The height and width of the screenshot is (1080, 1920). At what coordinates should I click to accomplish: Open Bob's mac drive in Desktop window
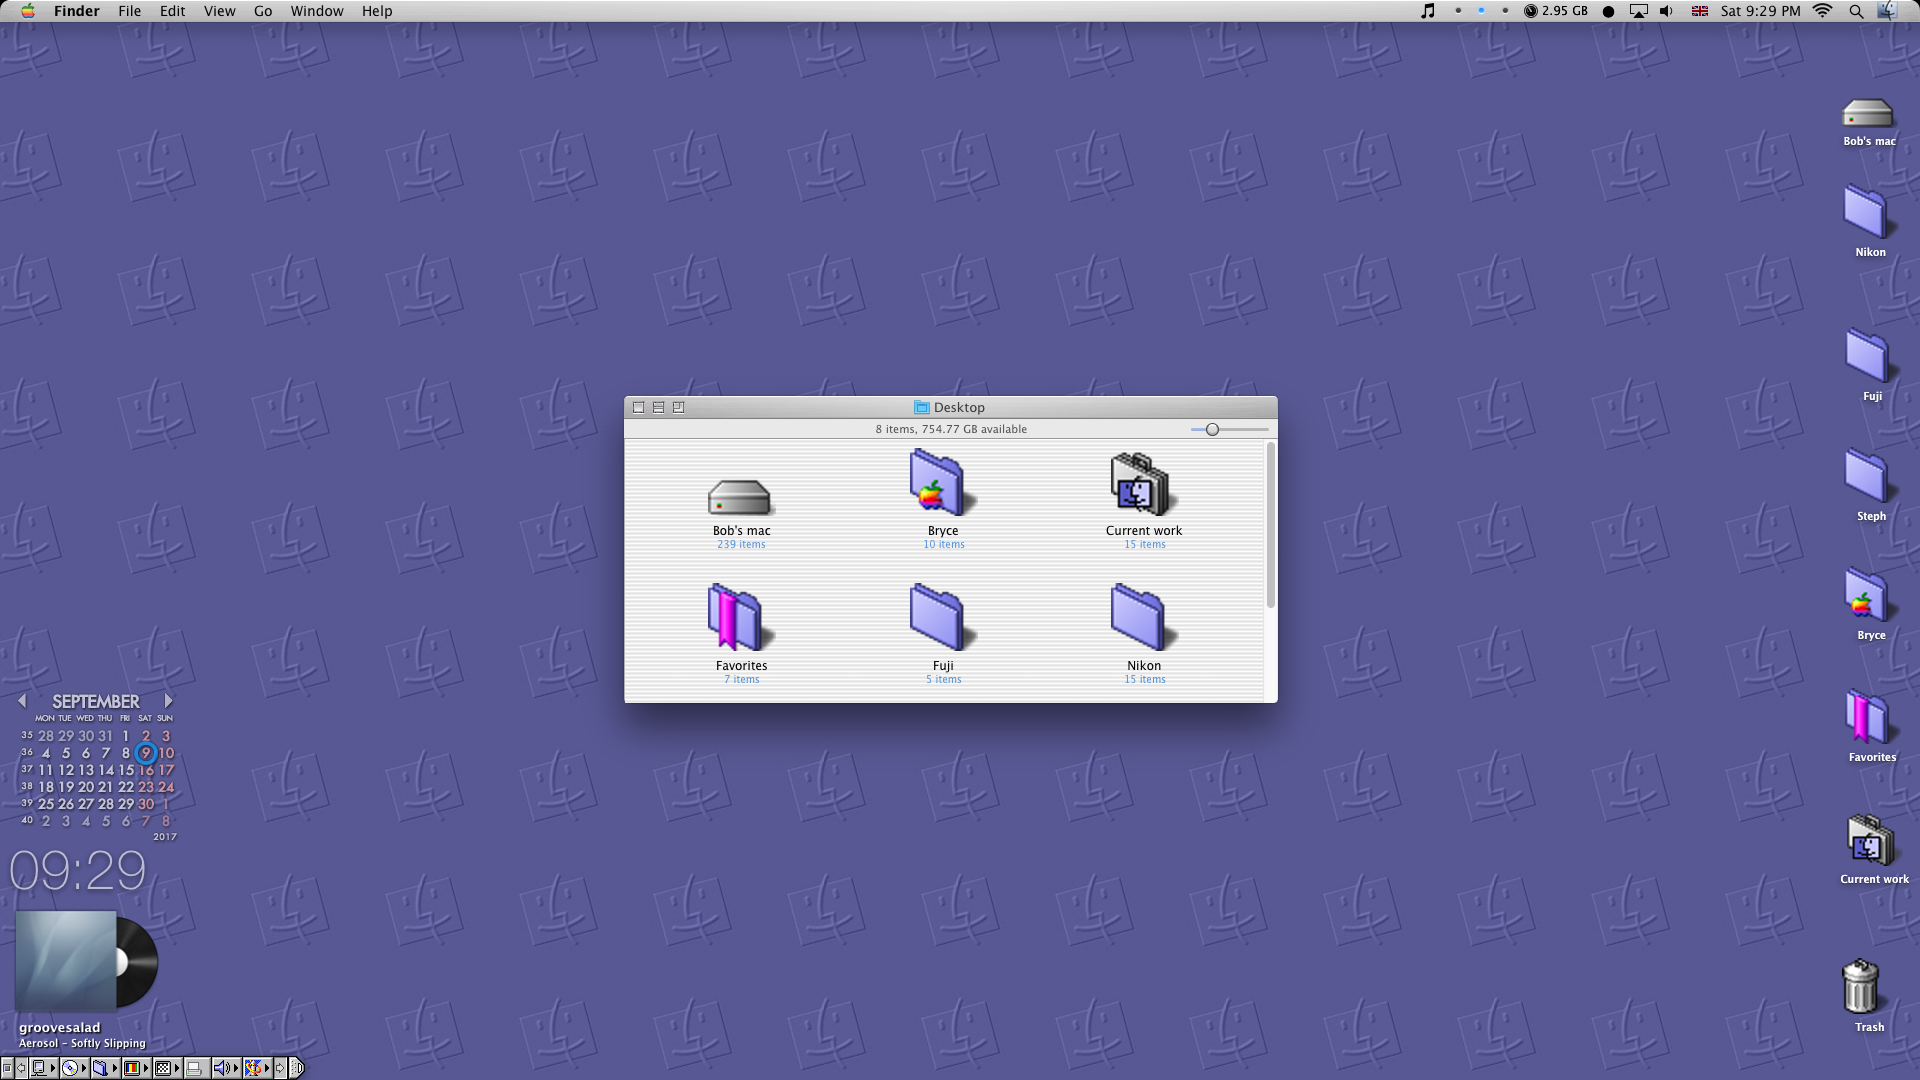click(x=740, y=497)
